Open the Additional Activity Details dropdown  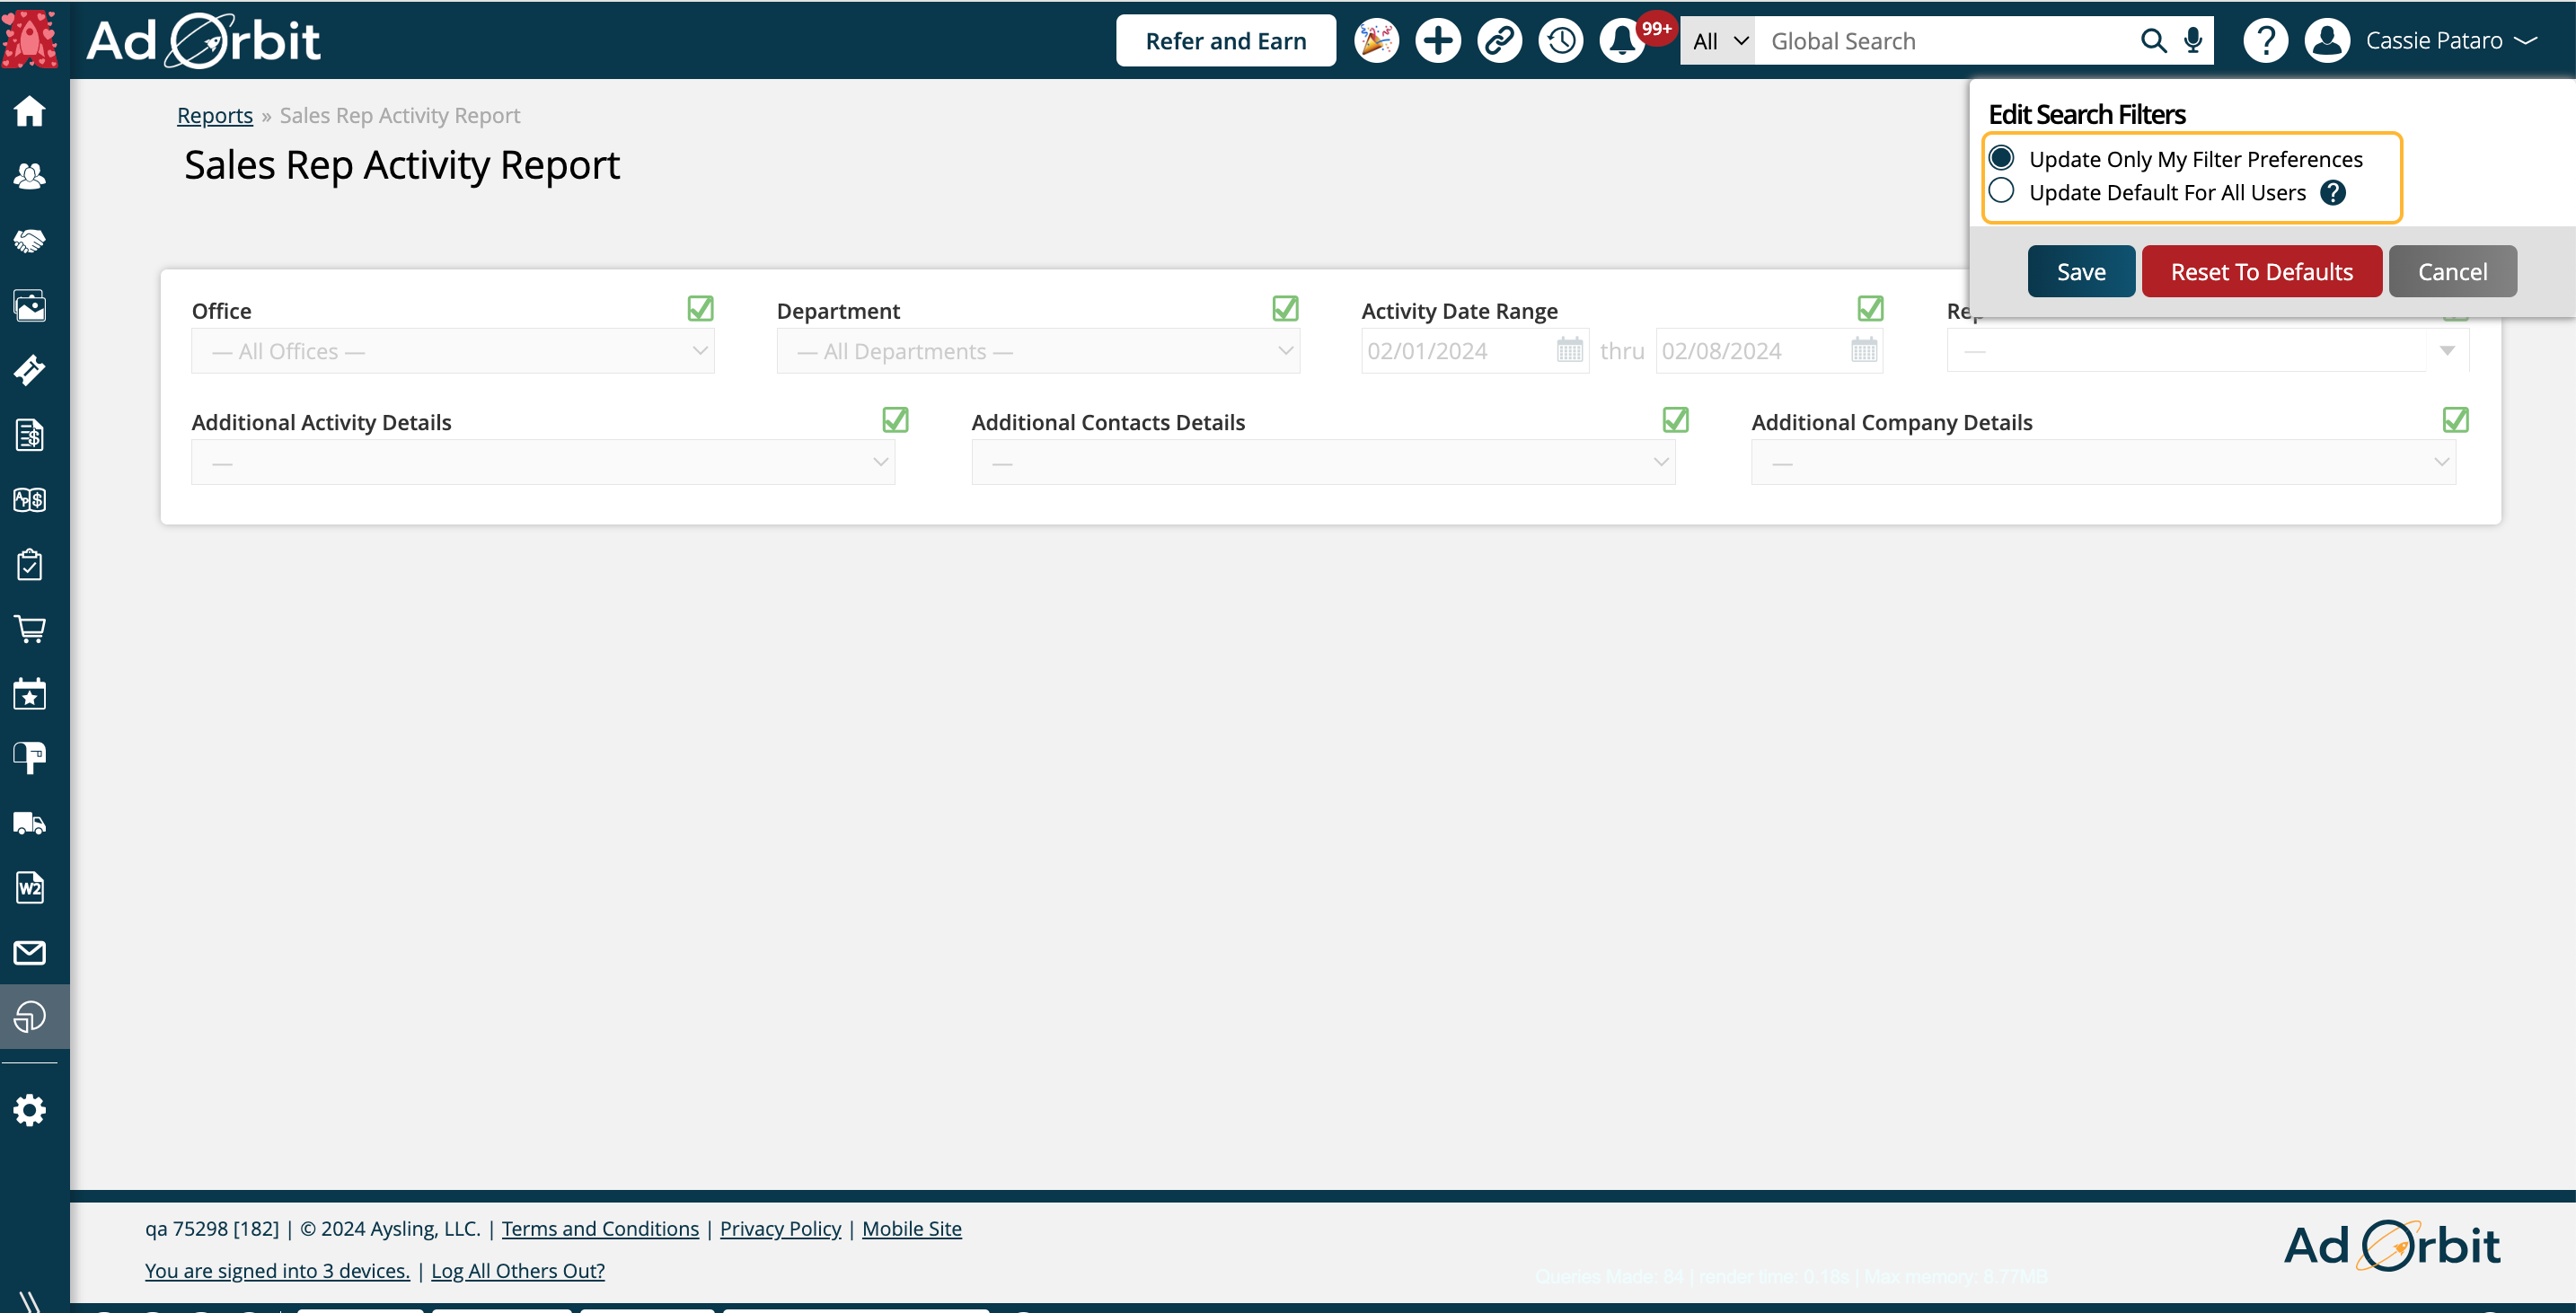click(542, 462)
